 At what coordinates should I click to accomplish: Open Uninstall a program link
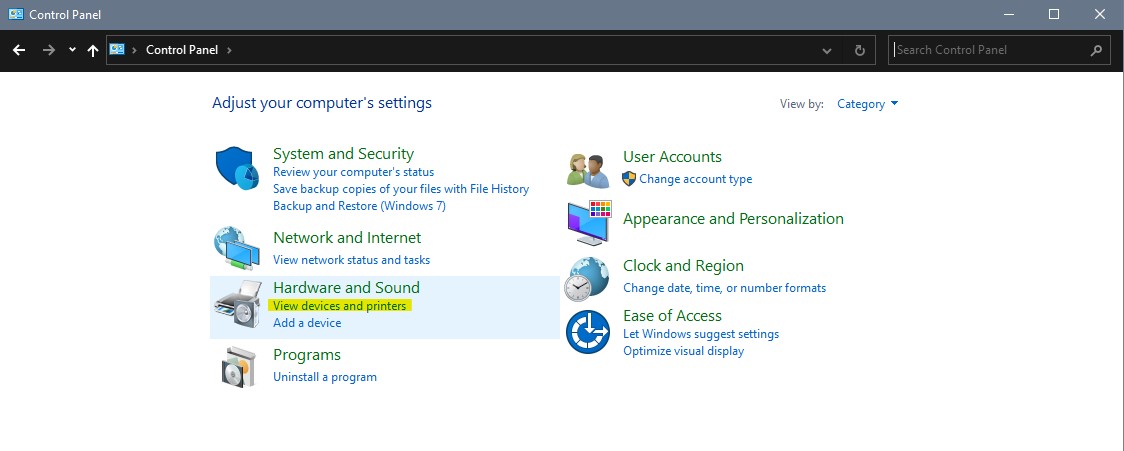(325, 377)
